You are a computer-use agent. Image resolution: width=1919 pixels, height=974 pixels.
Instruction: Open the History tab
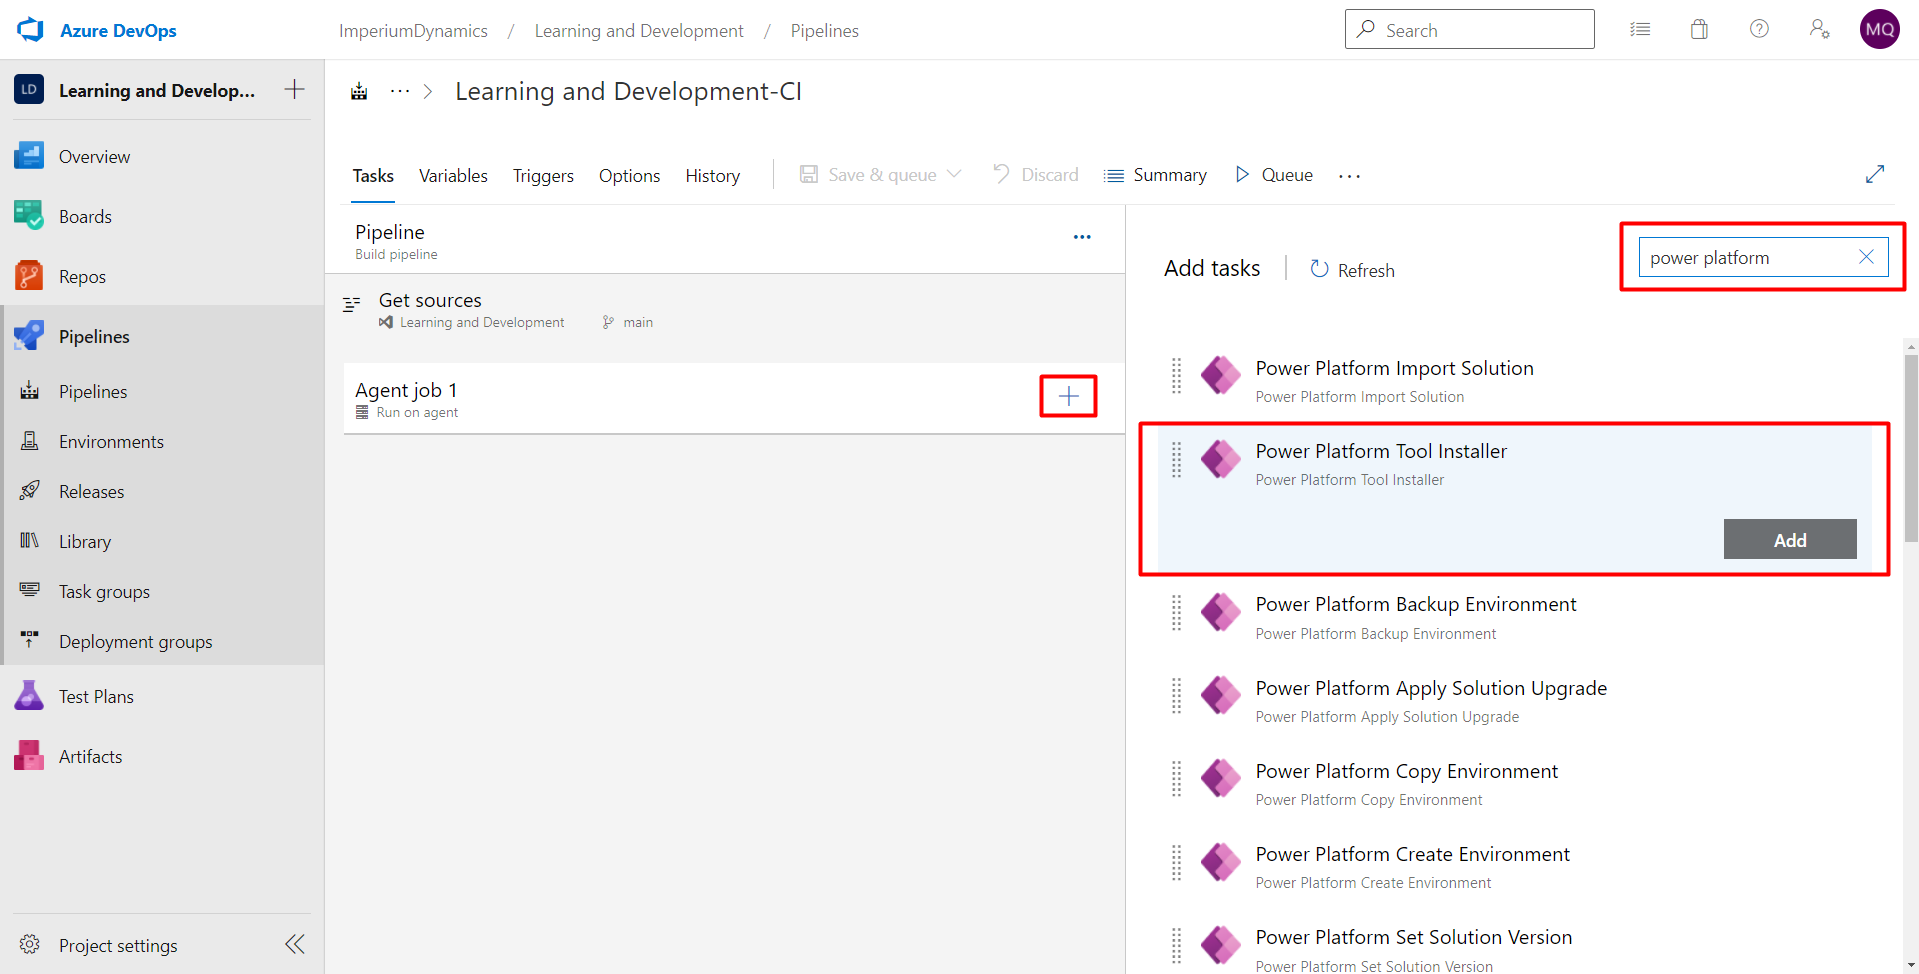coord(712,175)
